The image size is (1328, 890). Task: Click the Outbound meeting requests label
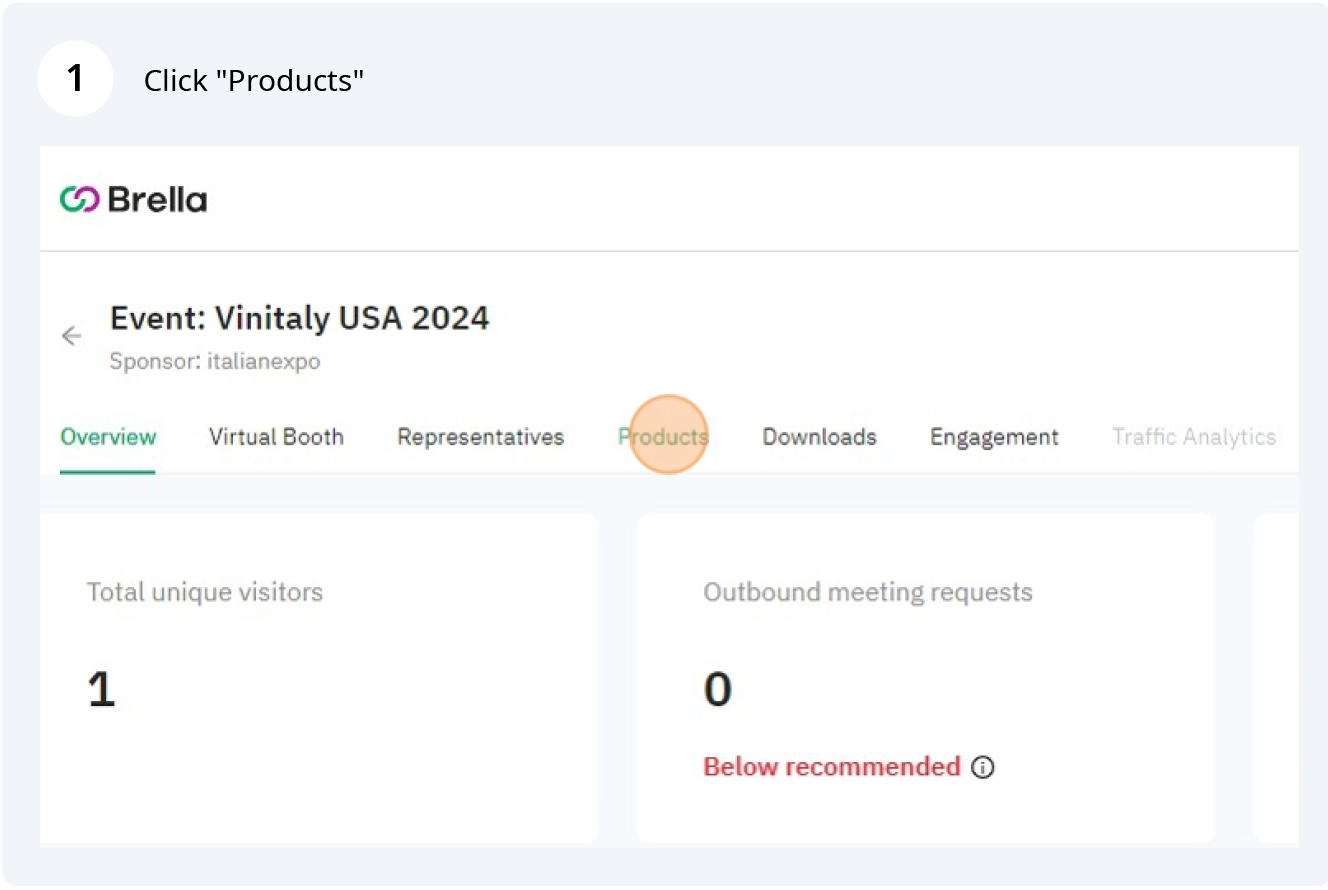point(868,592)
